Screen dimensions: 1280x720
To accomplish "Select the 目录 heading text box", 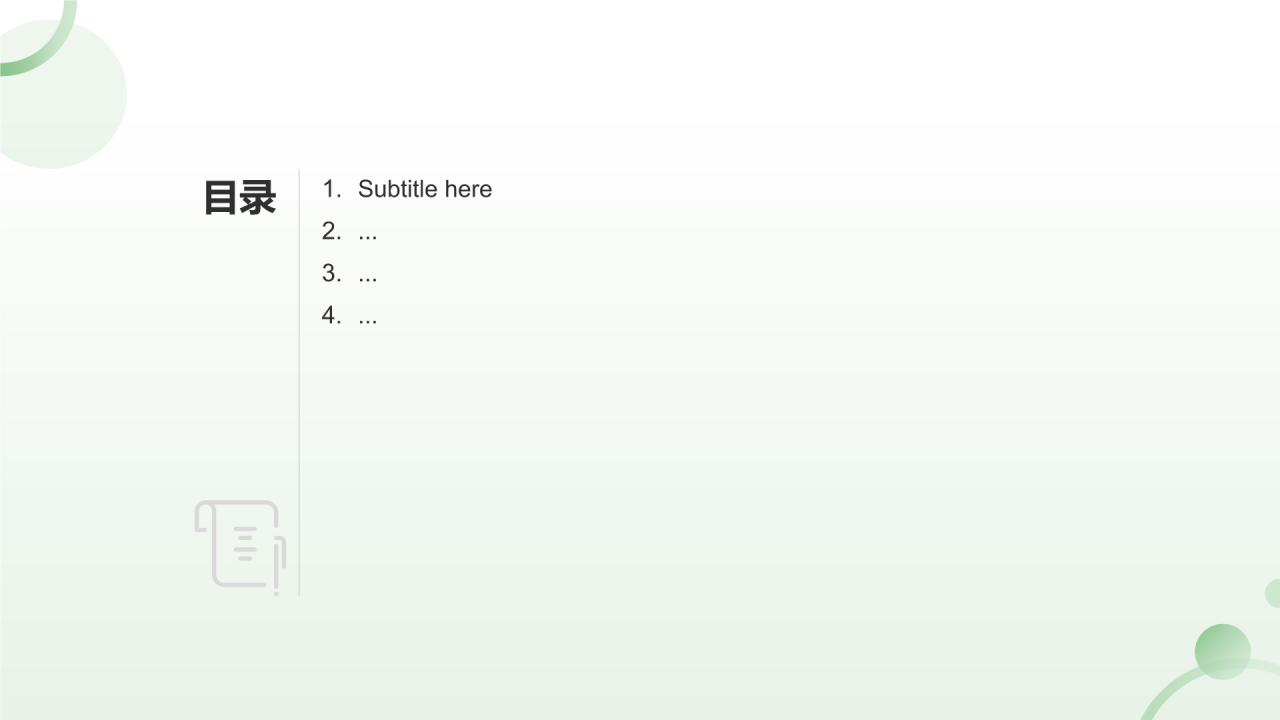I will coord(240,197).
